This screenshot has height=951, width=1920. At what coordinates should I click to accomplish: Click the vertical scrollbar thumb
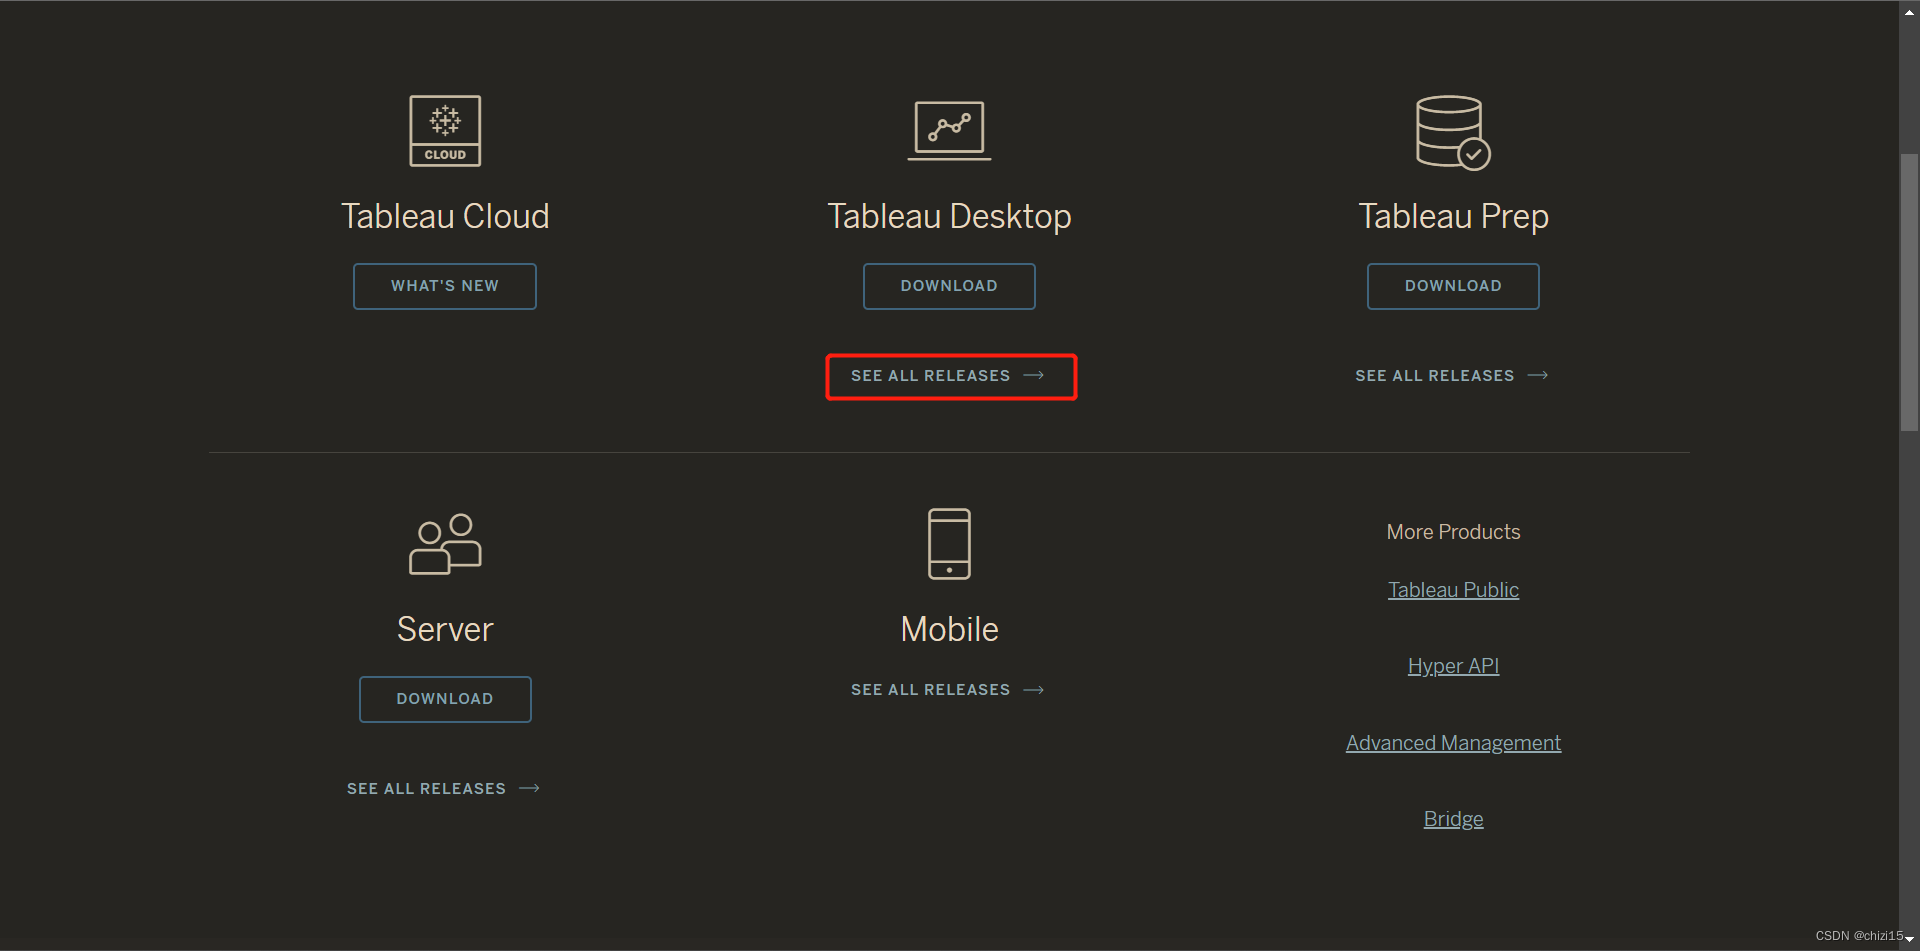[x=1909, y=292]
